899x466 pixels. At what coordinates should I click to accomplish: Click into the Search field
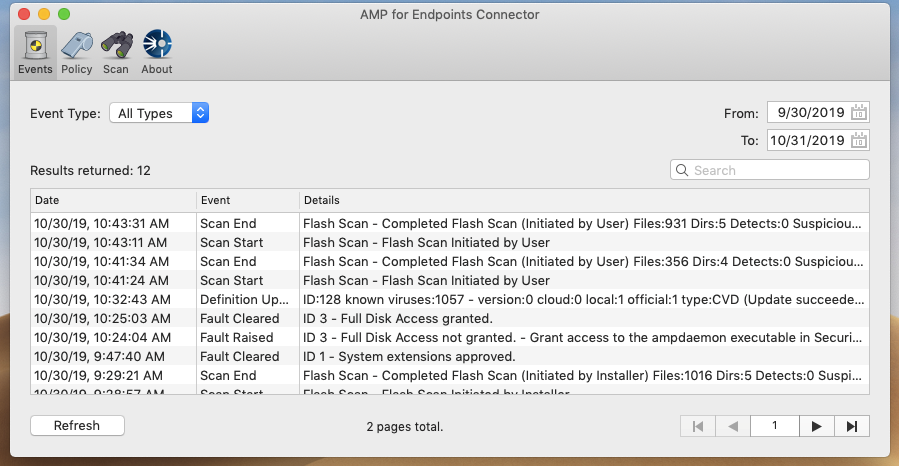769,170
